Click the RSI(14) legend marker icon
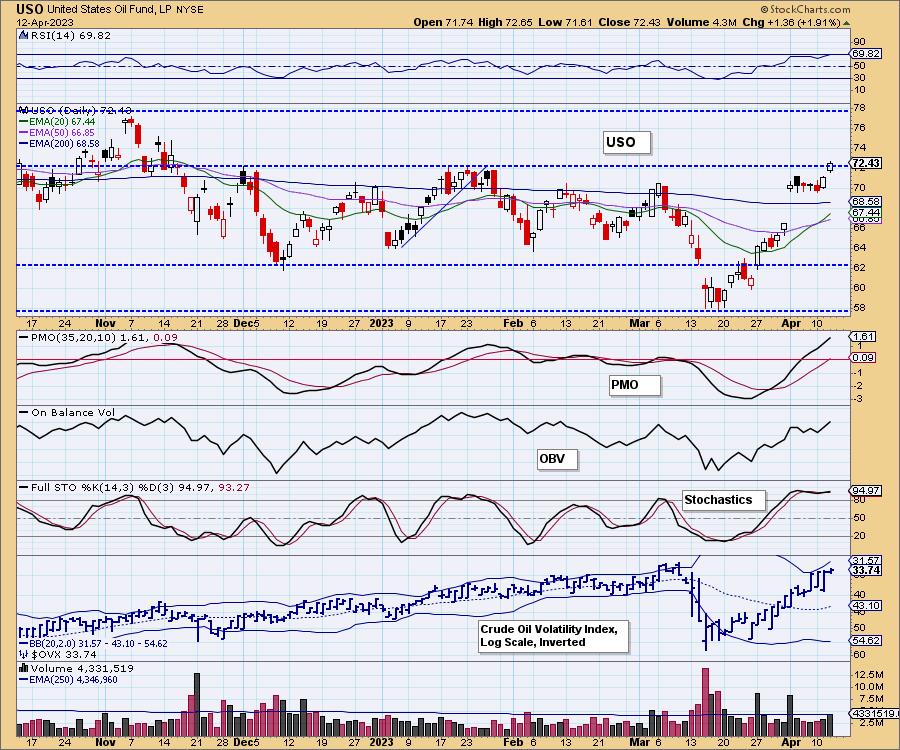900x750 pixels. click(x=23, y=35)
